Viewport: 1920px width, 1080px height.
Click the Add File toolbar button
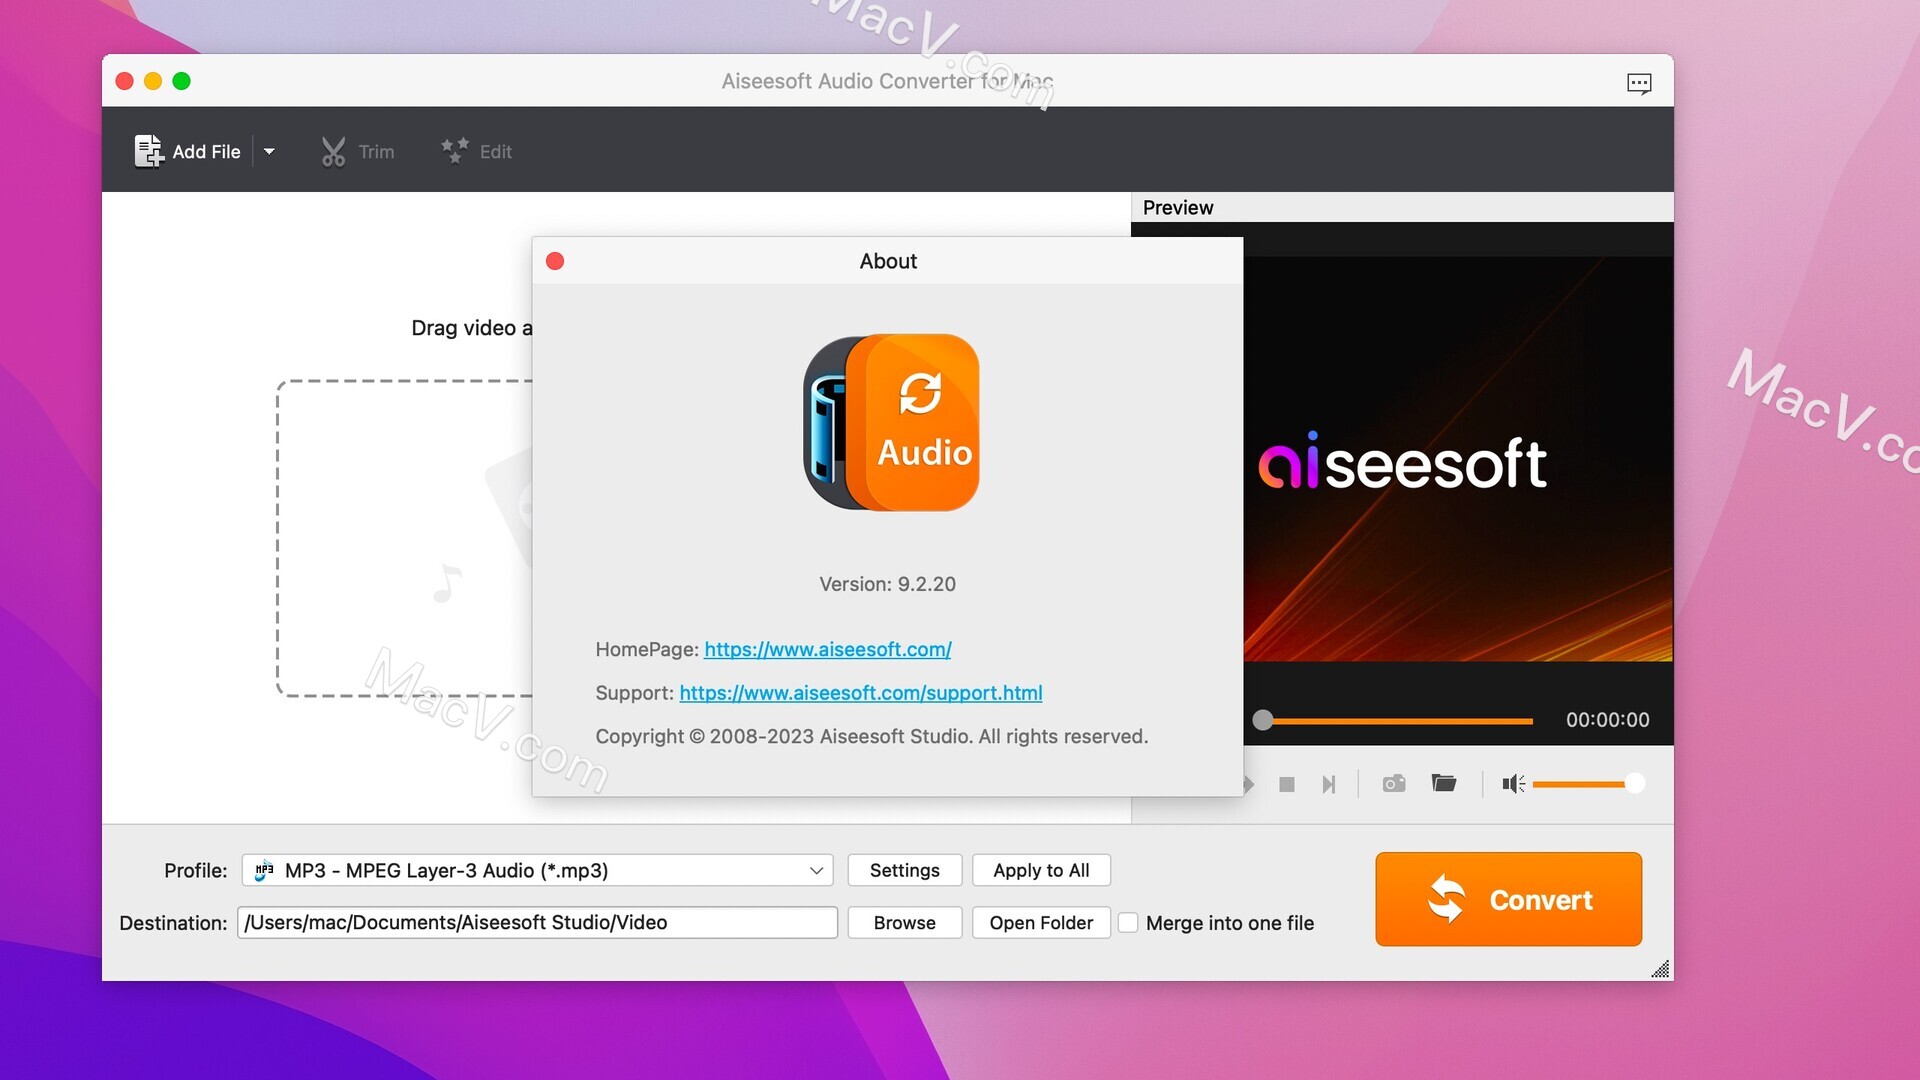click(188, 151)
